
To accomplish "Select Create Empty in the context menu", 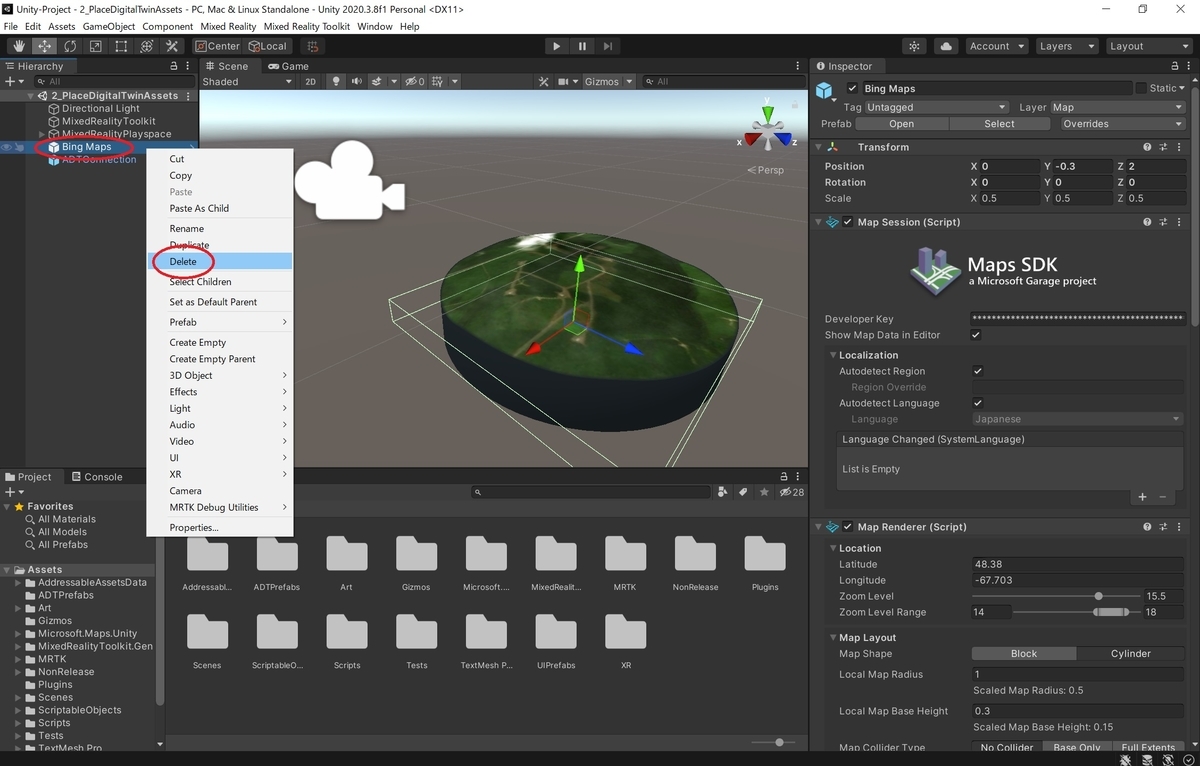I will (x=220, y=342).
